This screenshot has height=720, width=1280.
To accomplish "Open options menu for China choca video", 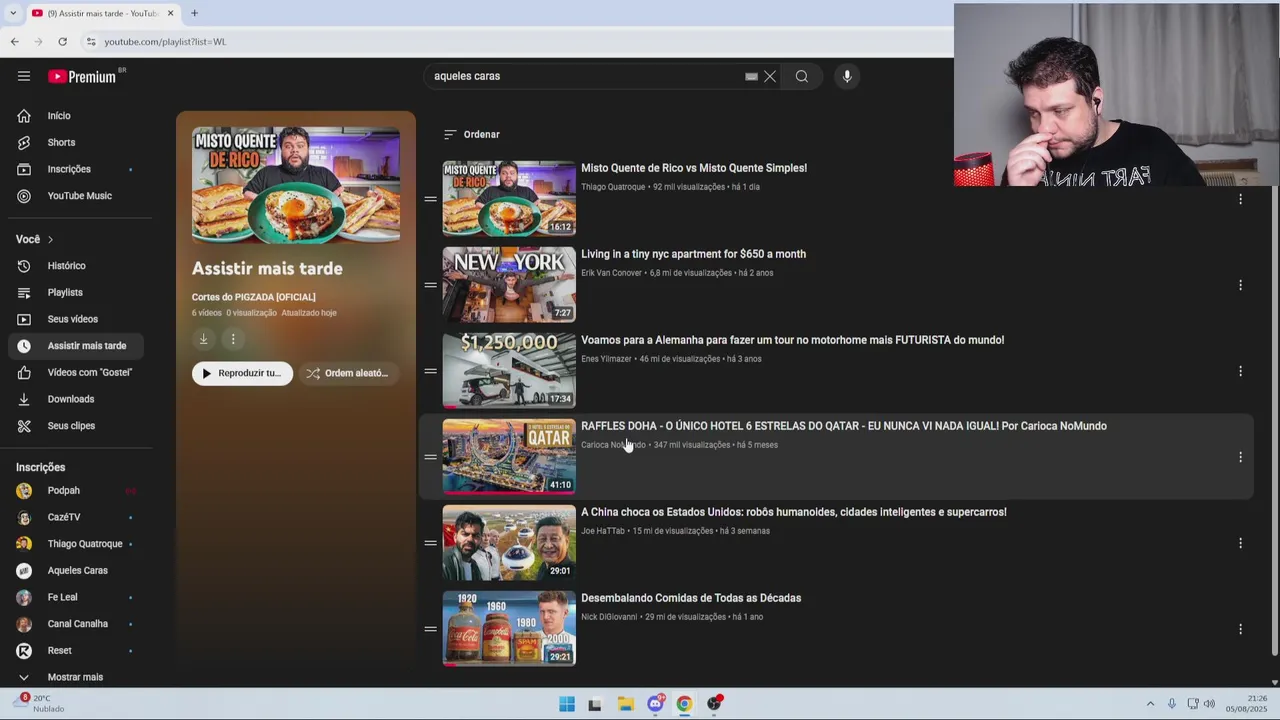I will pos(1240,543).
